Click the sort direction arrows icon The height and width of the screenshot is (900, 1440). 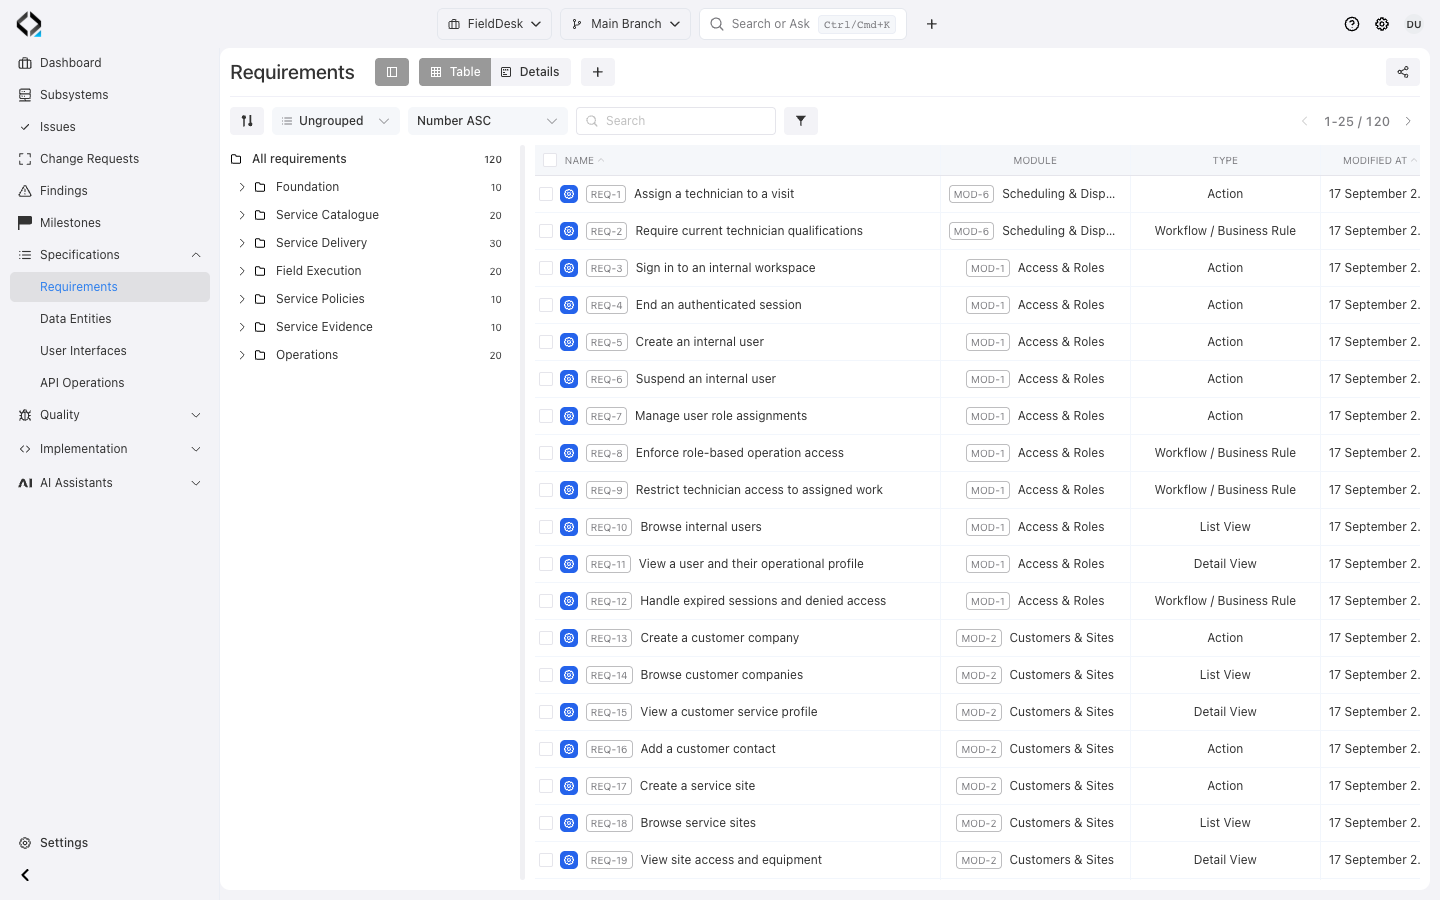[x=247, y=121]
